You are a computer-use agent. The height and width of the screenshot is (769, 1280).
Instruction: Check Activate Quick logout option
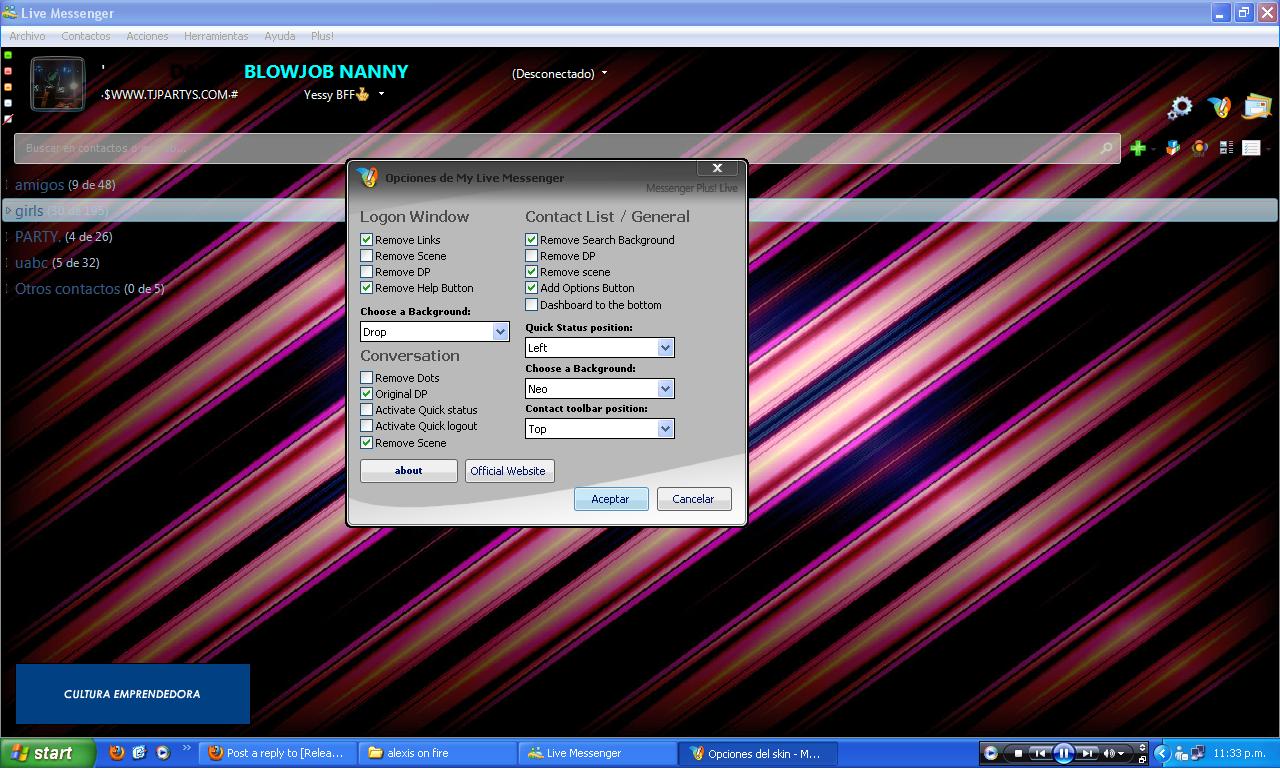pyautogui.click(x=367, y=426)
